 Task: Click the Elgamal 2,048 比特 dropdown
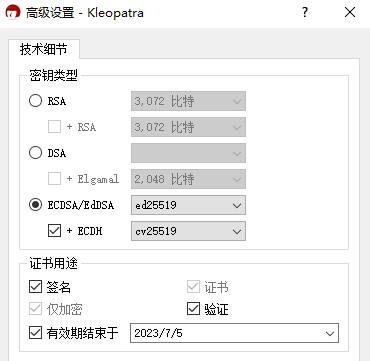pos(188,179)
